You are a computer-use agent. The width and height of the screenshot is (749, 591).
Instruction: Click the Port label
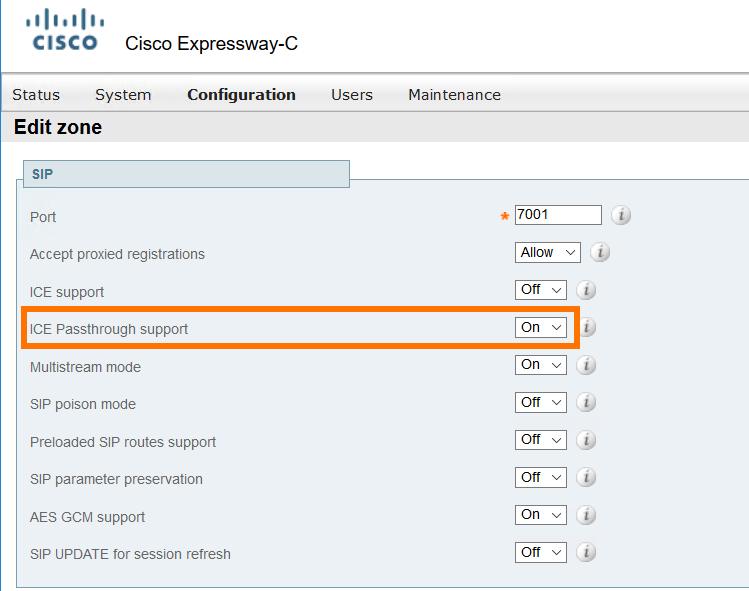[43, 217]
